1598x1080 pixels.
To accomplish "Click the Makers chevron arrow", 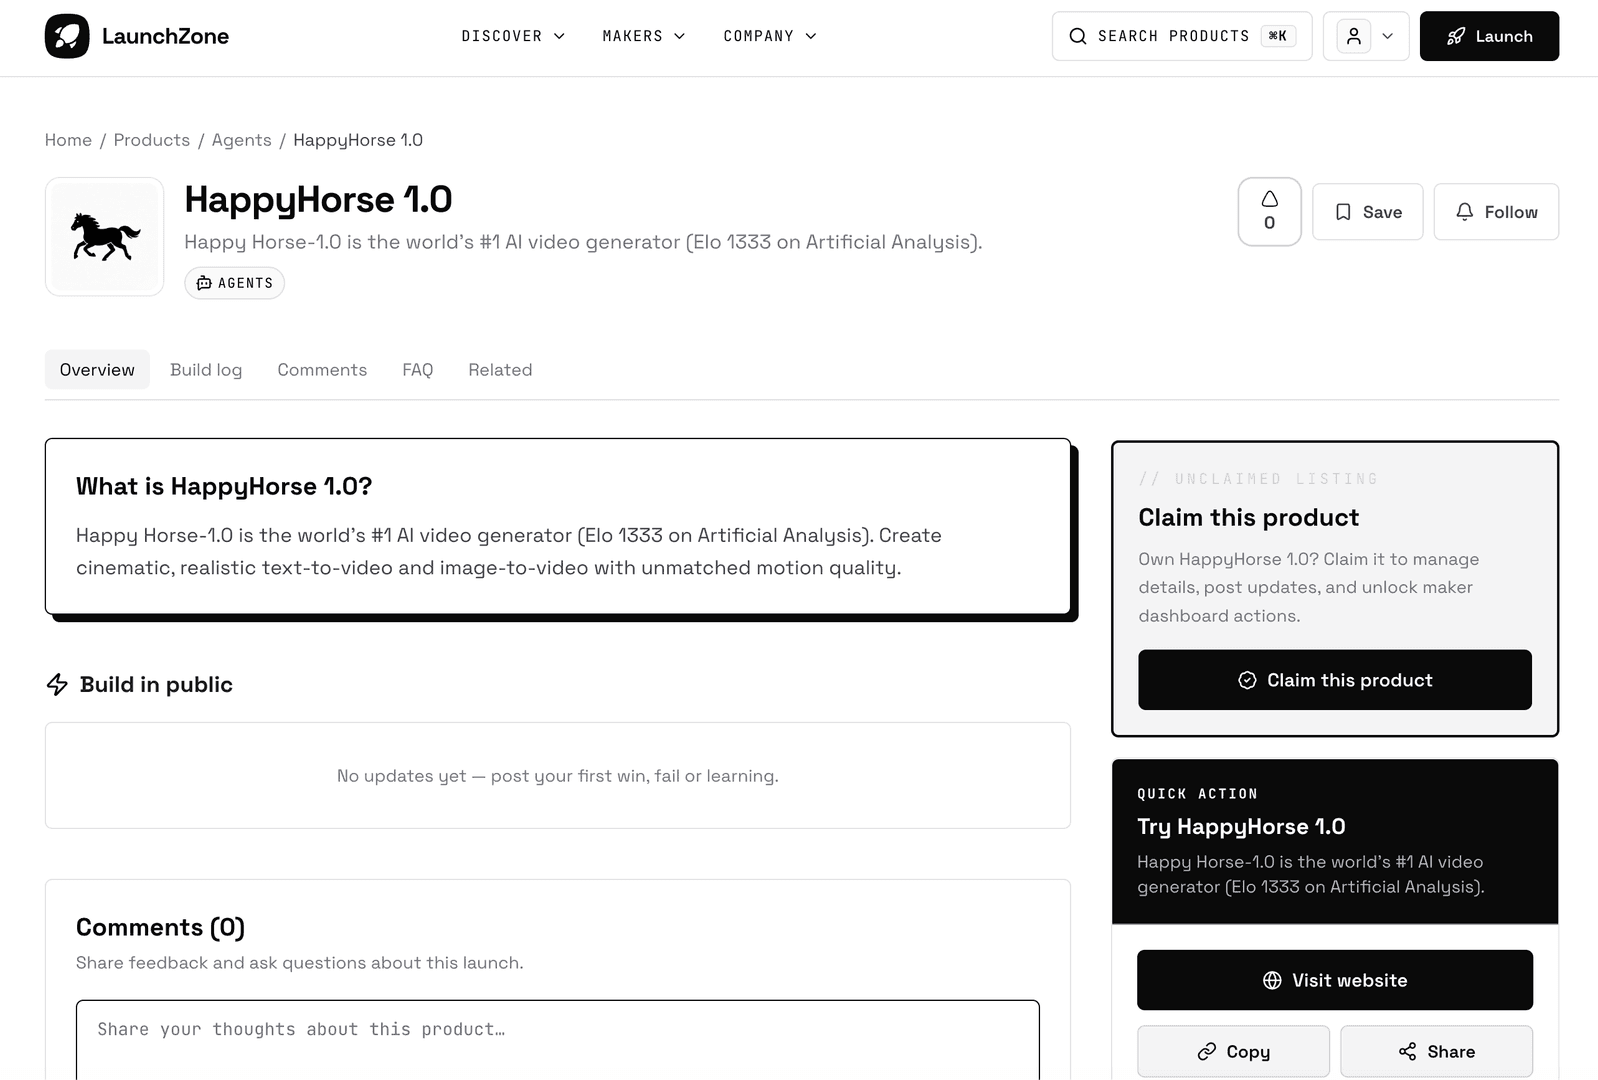I will coord(679,36).
